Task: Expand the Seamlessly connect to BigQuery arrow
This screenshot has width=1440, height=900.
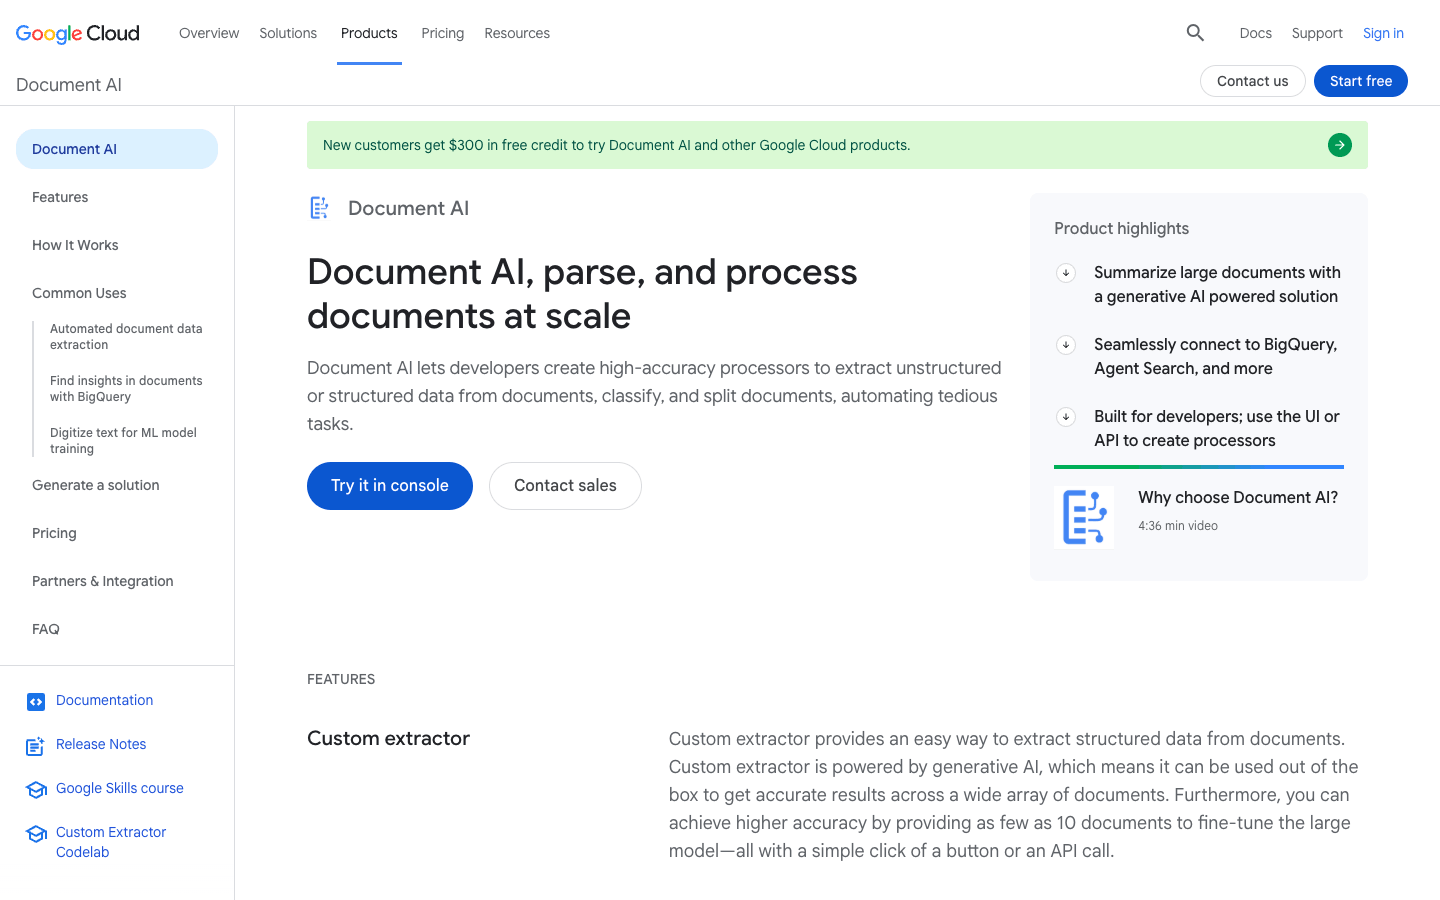Action: coord(1066,344)
